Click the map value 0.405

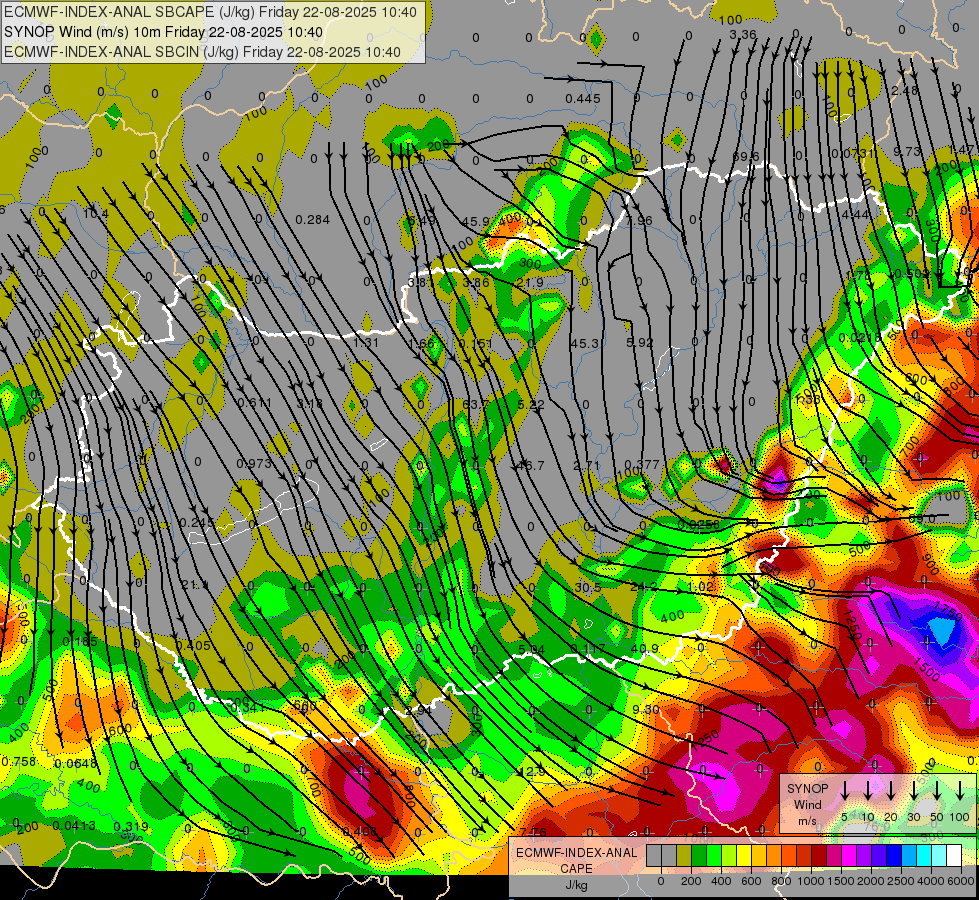click(193, 646)
